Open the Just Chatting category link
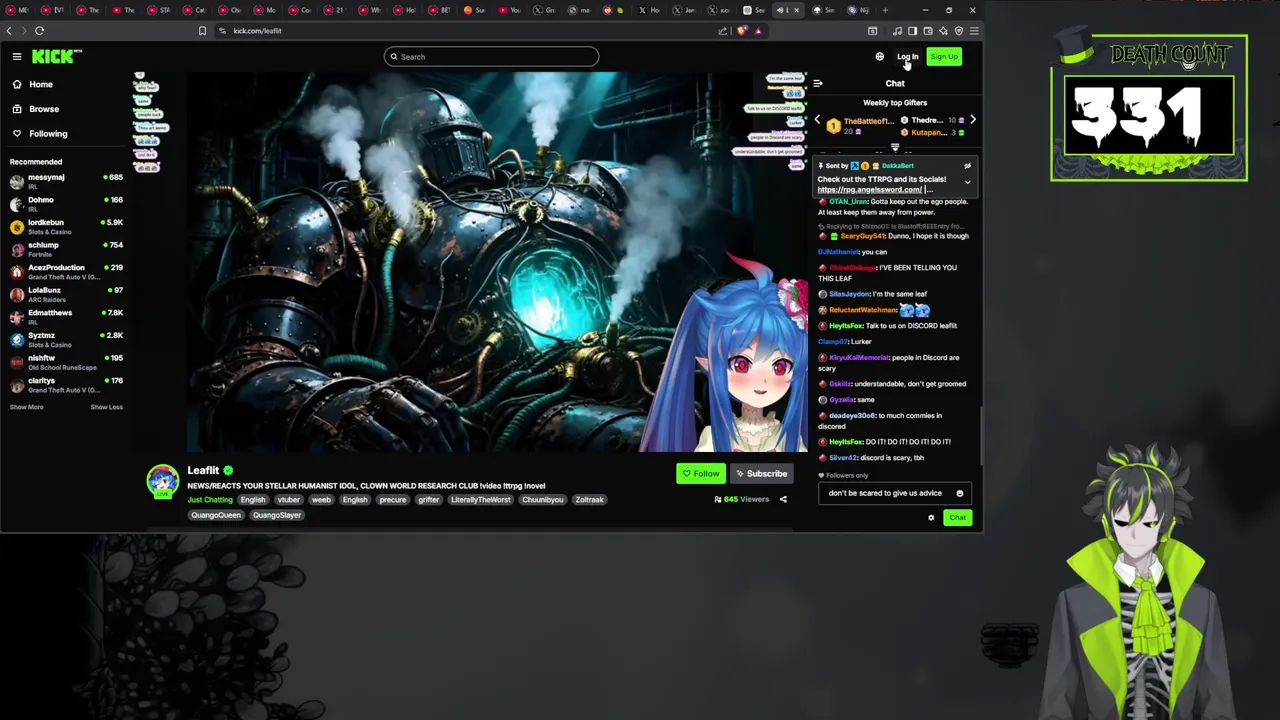This screenshot has width=1280, height=720. pos(210,500)
